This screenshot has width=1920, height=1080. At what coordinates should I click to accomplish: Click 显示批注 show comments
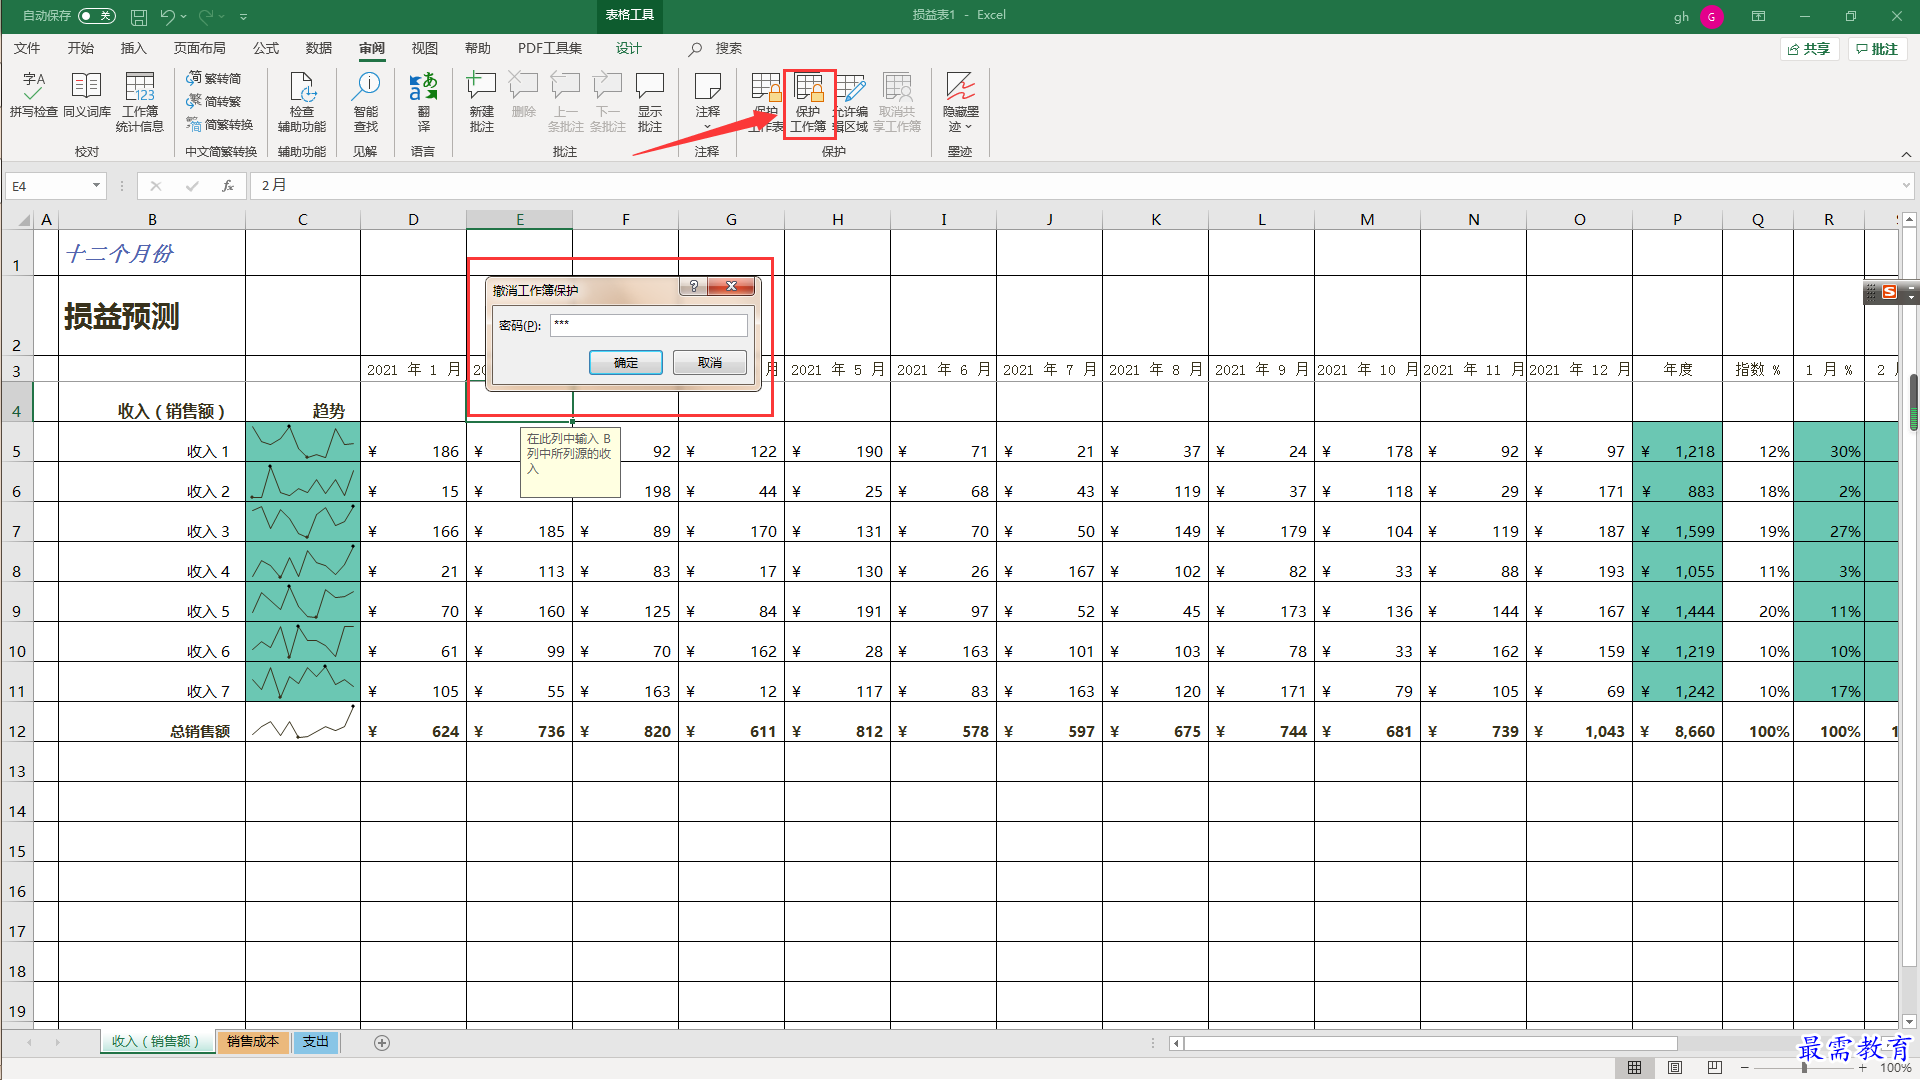coord(650,102)
